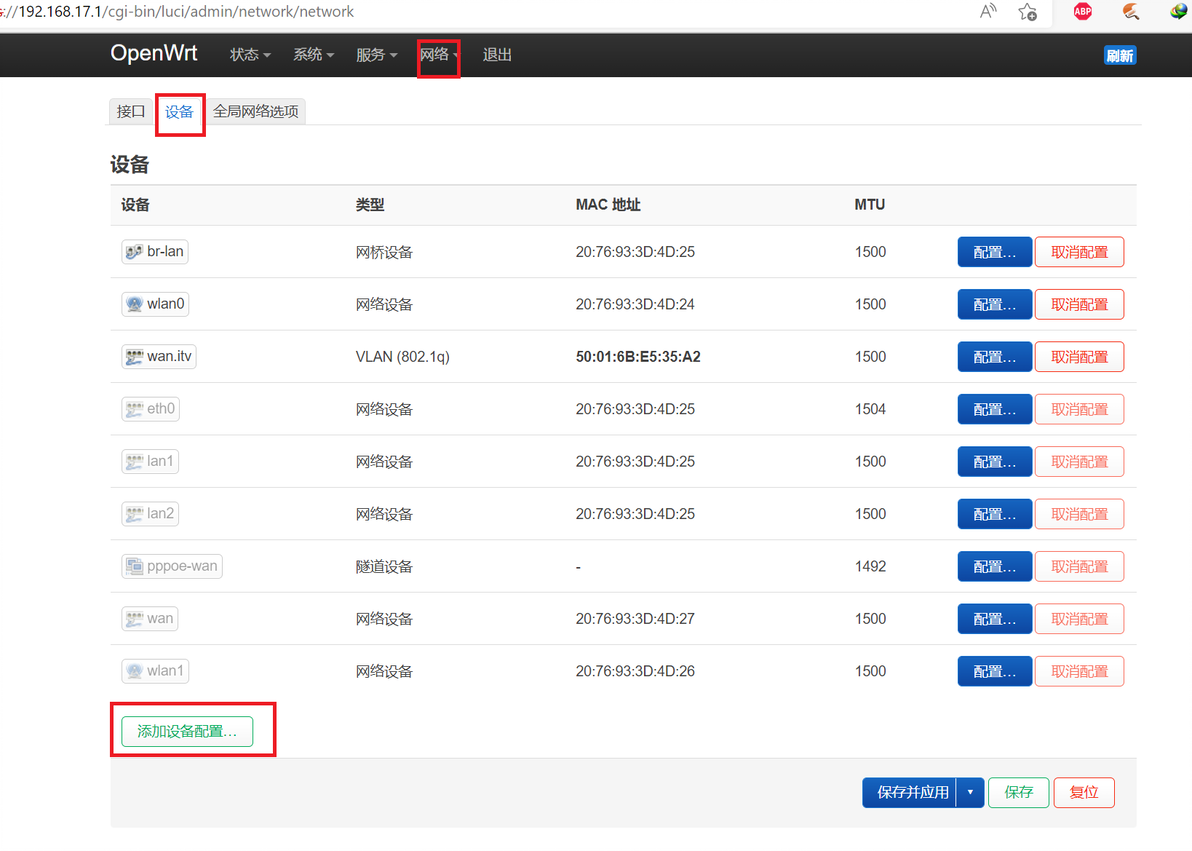
Task: Switch to the 接口 tab
Action: click(x=131, y=112)
